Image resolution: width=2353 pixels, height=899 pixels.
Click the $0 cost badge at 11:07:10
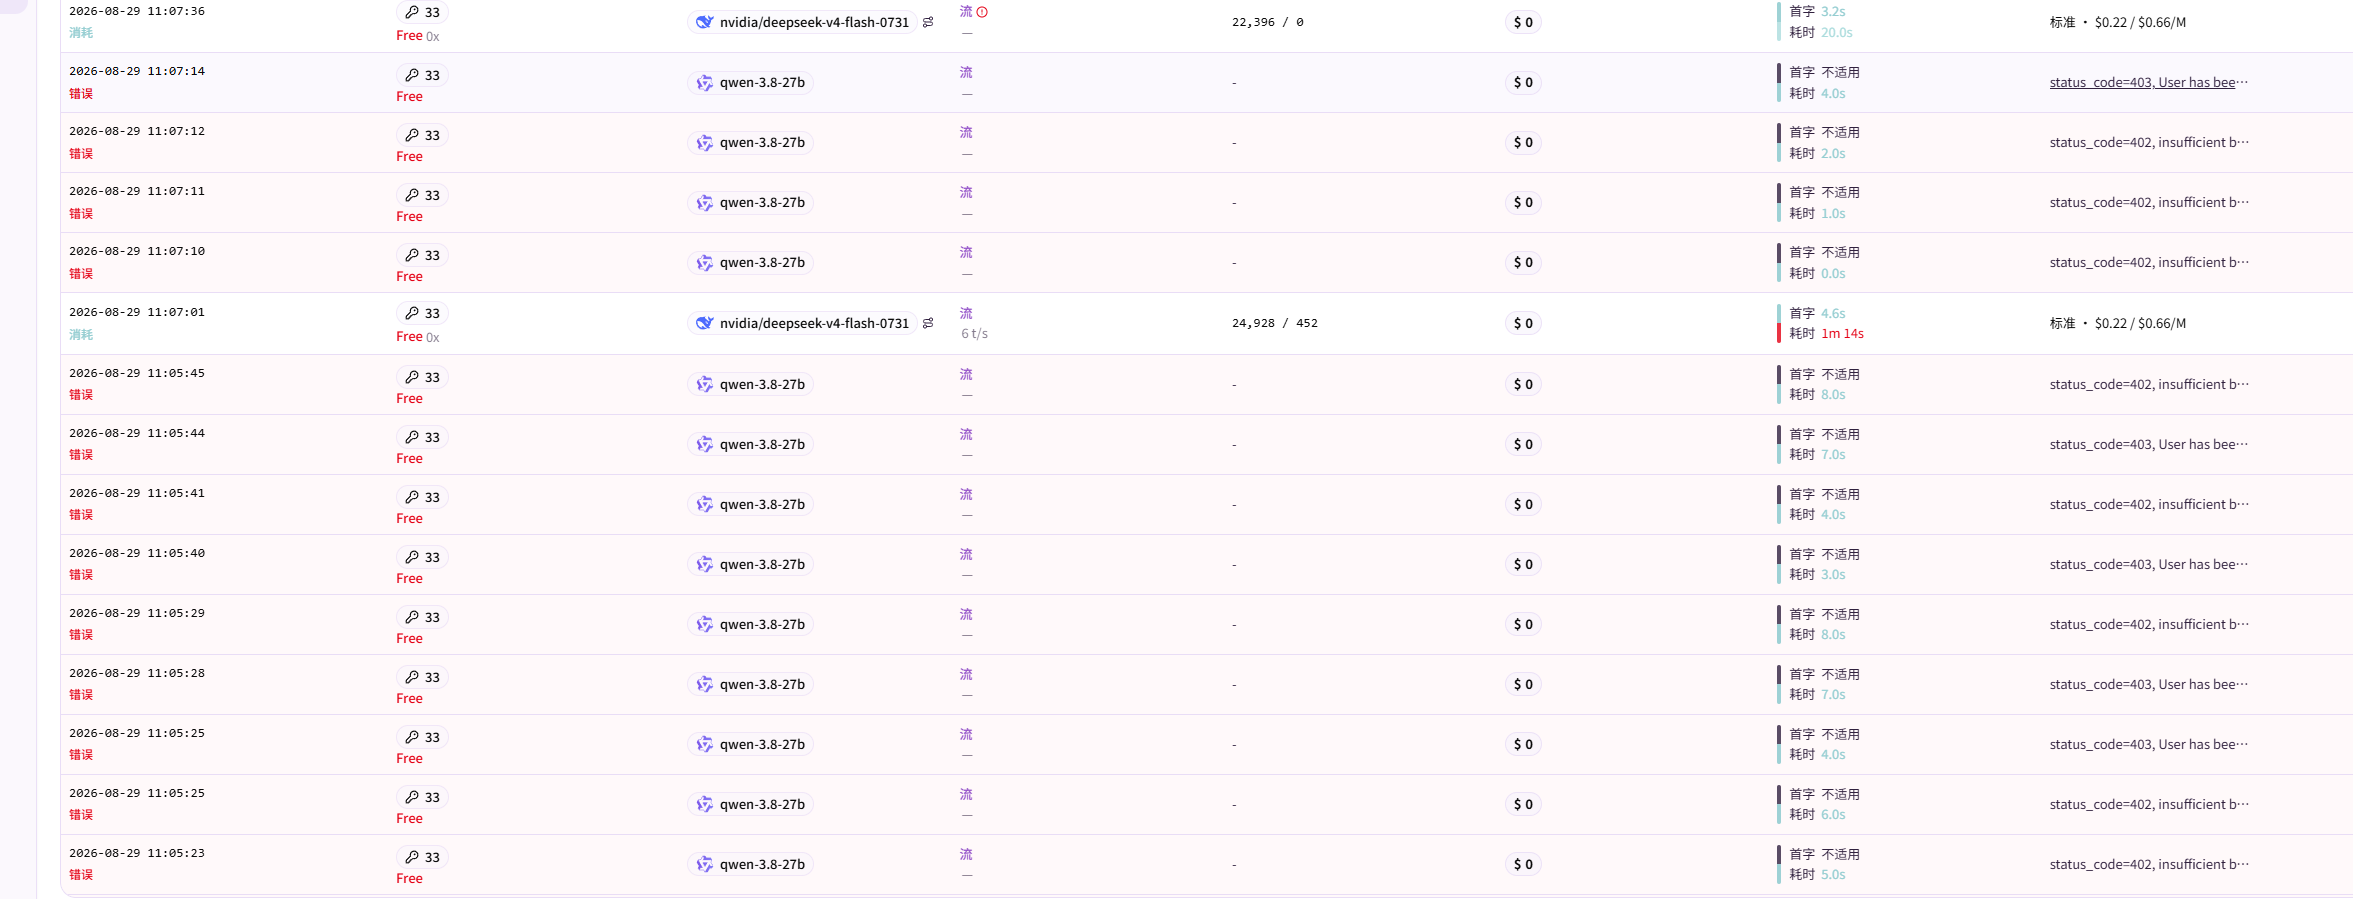click(1523, 263)
